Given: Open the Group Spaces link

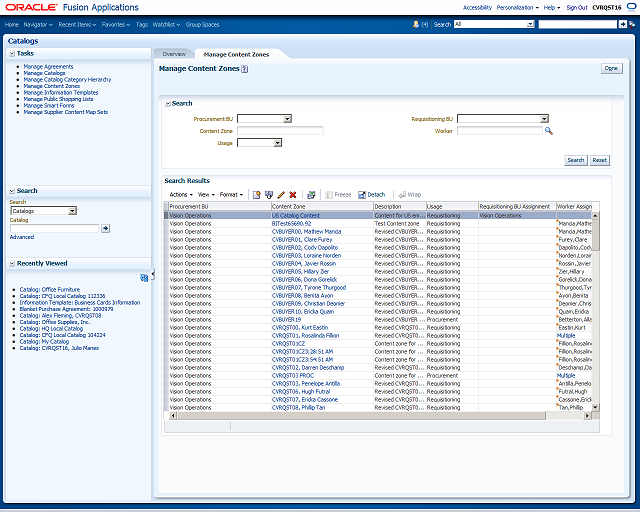Looking at the screenshot, I should (202, 24).
